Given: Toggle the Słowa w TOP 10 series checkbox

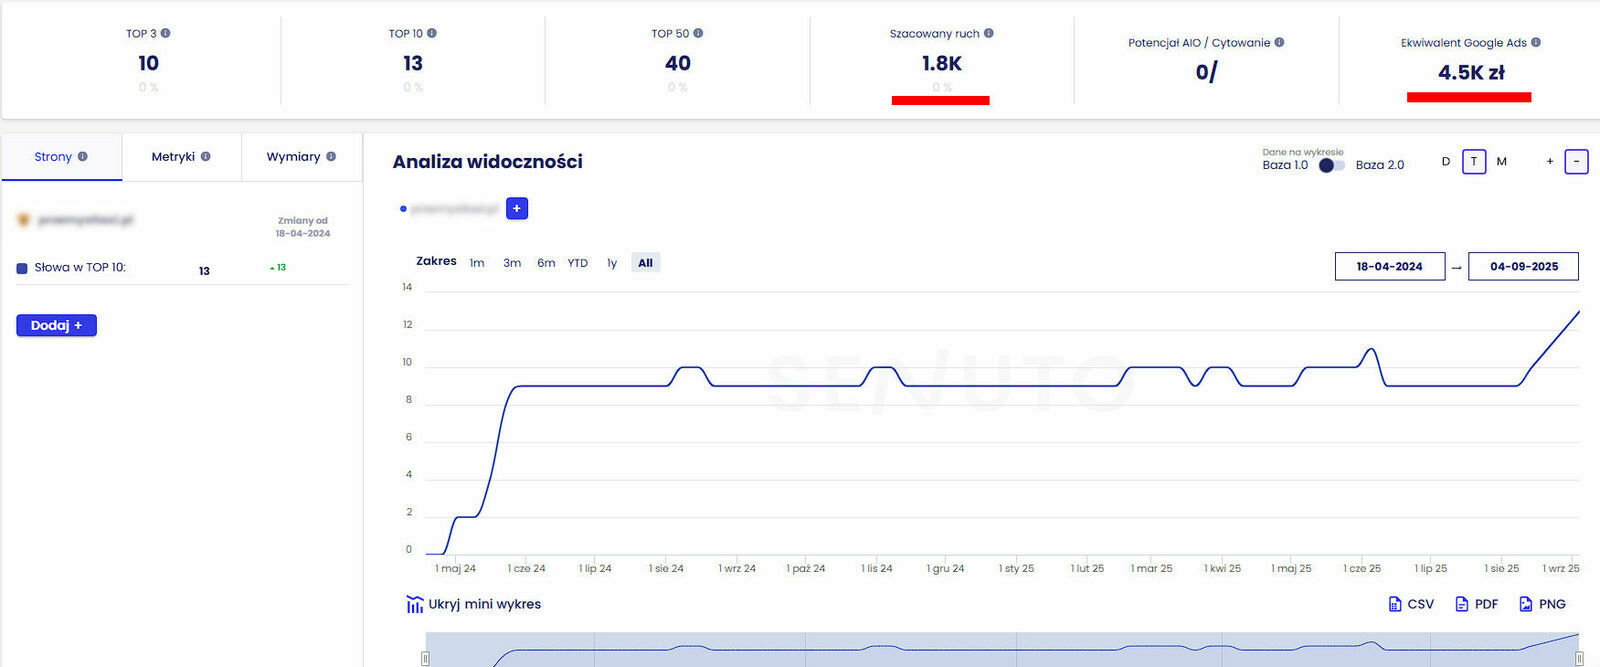Looking at the screenshot, I should pos(22,268).
